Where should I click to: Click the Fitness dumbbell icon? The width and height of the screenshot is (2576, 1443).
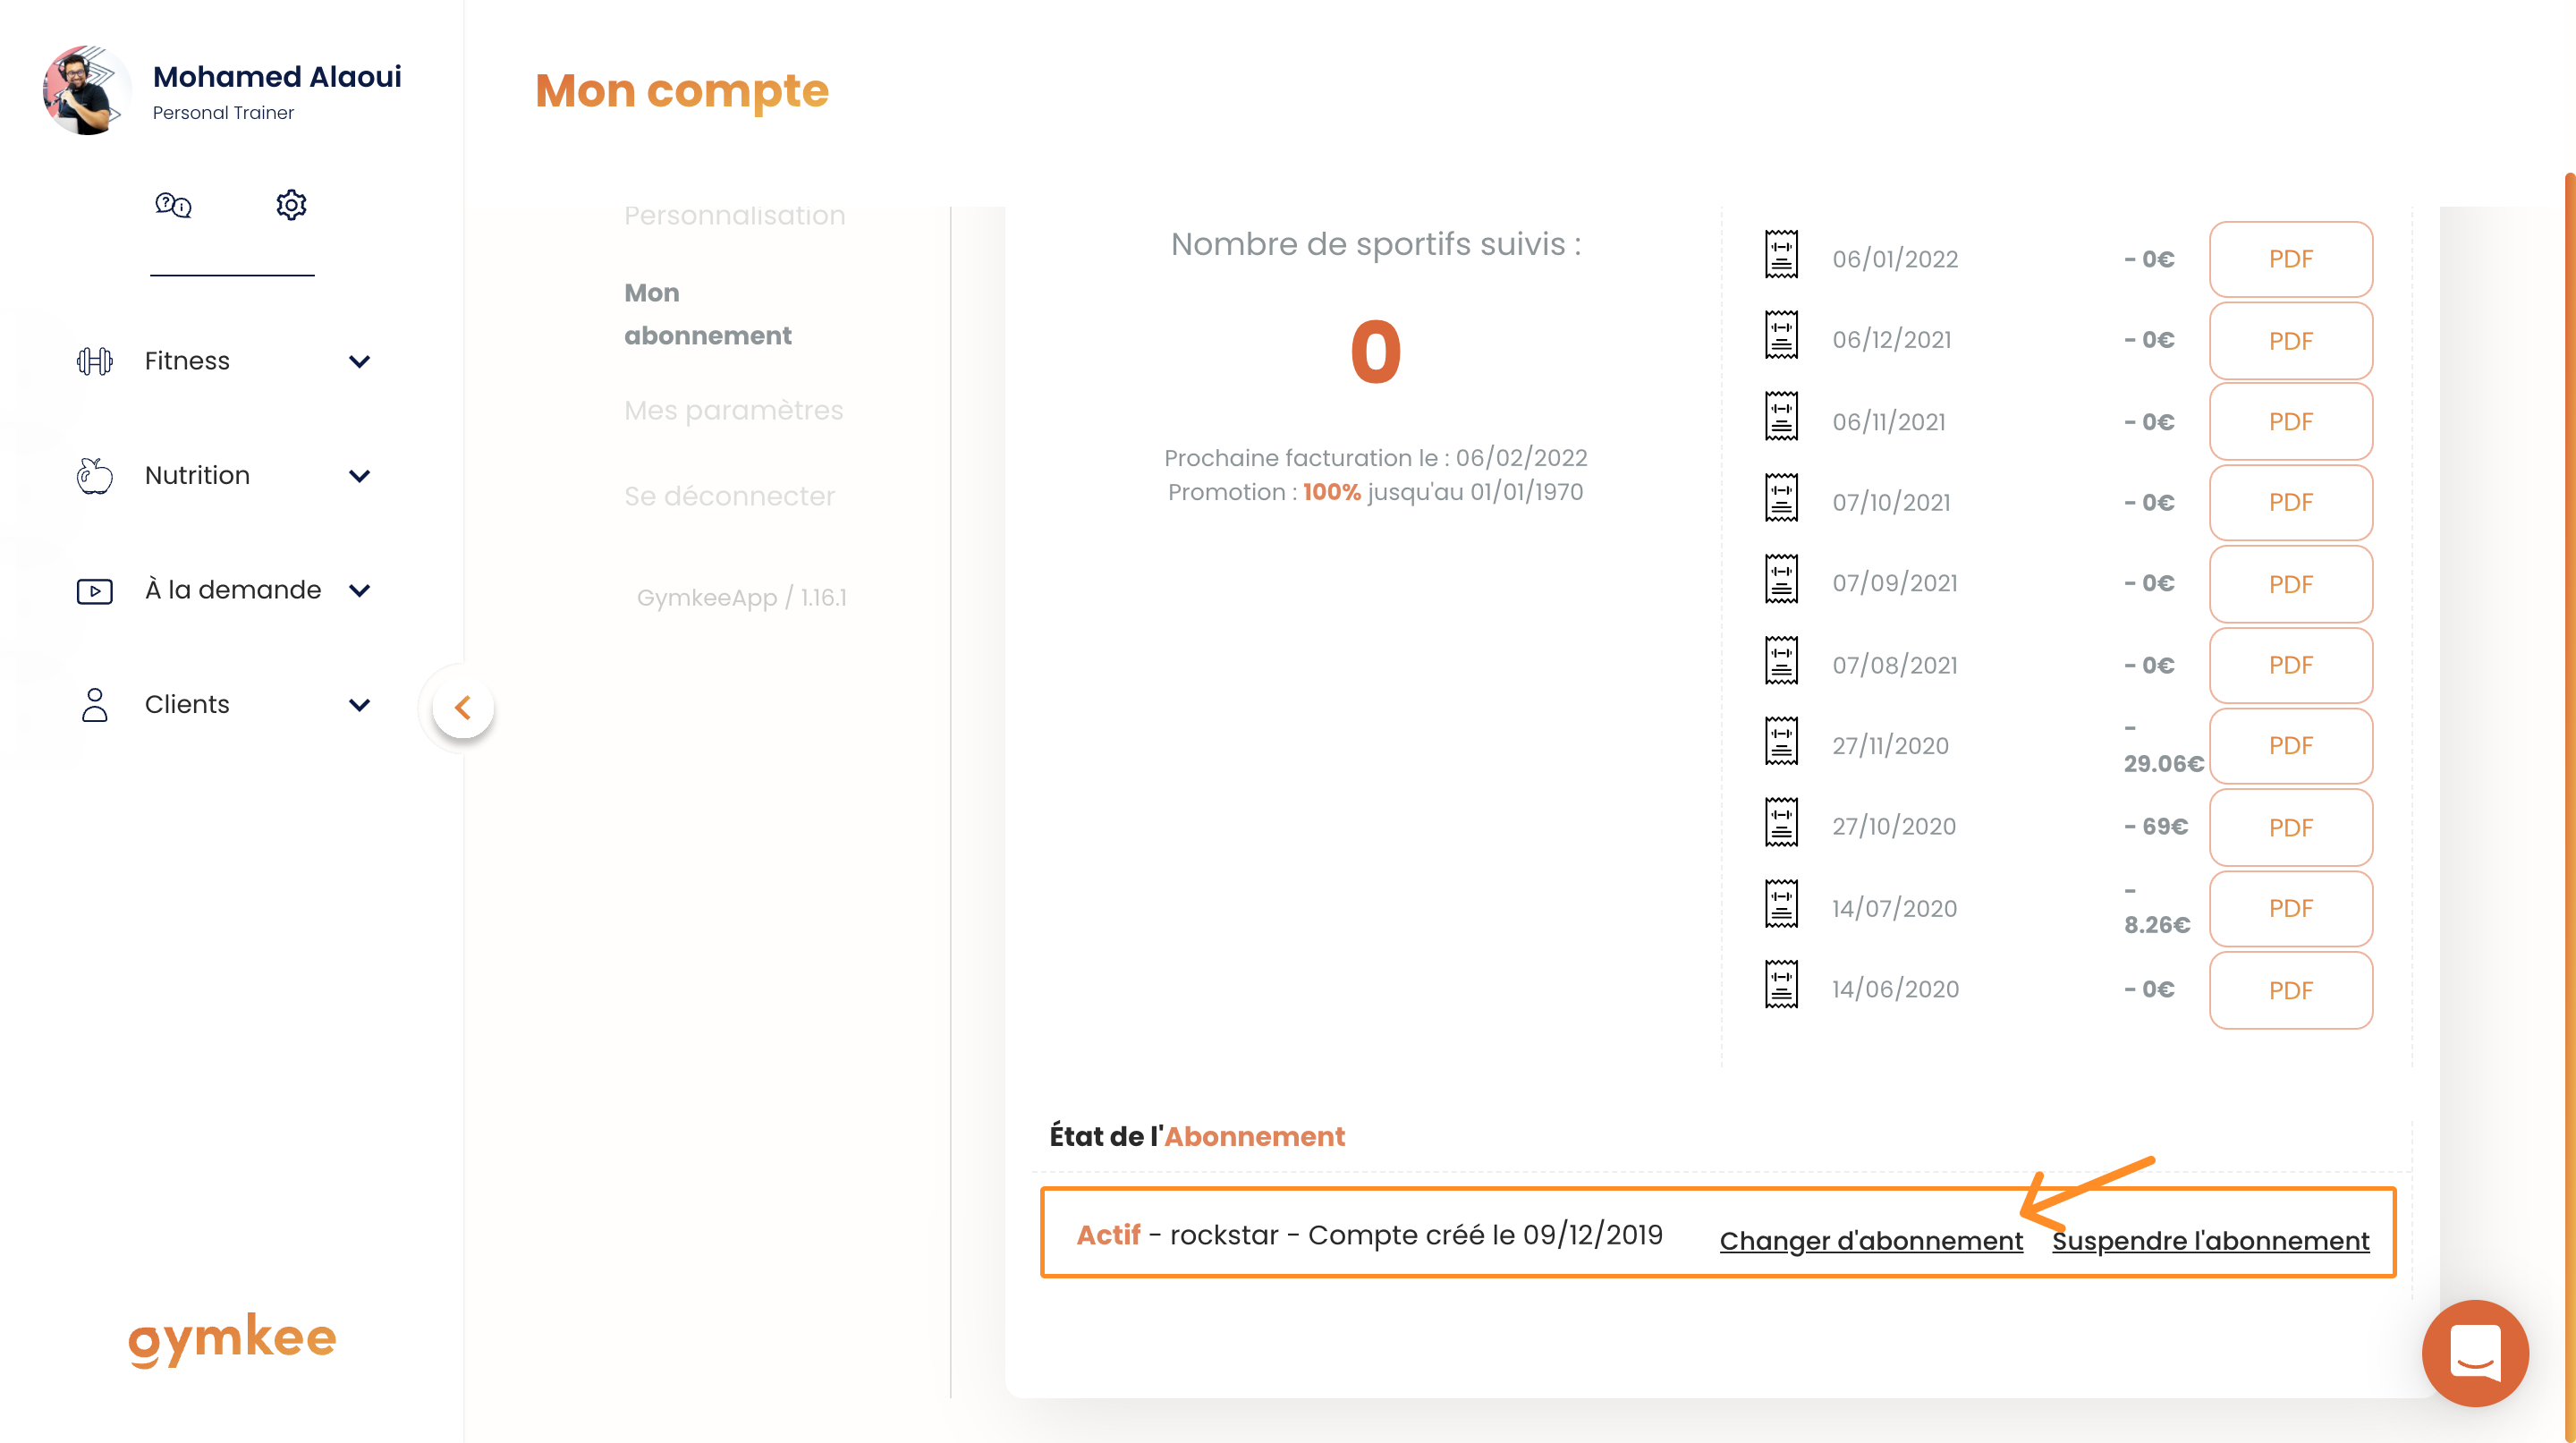(x=95, y=361)
